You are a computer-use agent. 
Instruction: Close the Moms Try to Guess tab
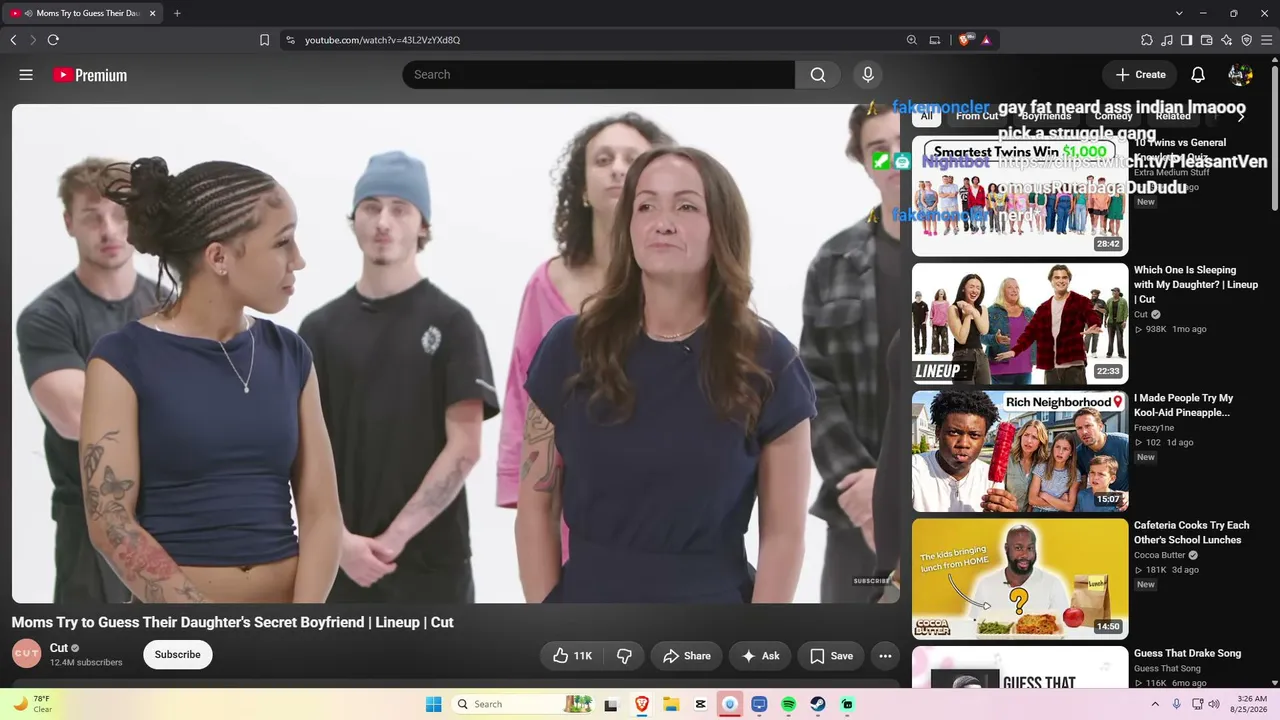point(153,13)
